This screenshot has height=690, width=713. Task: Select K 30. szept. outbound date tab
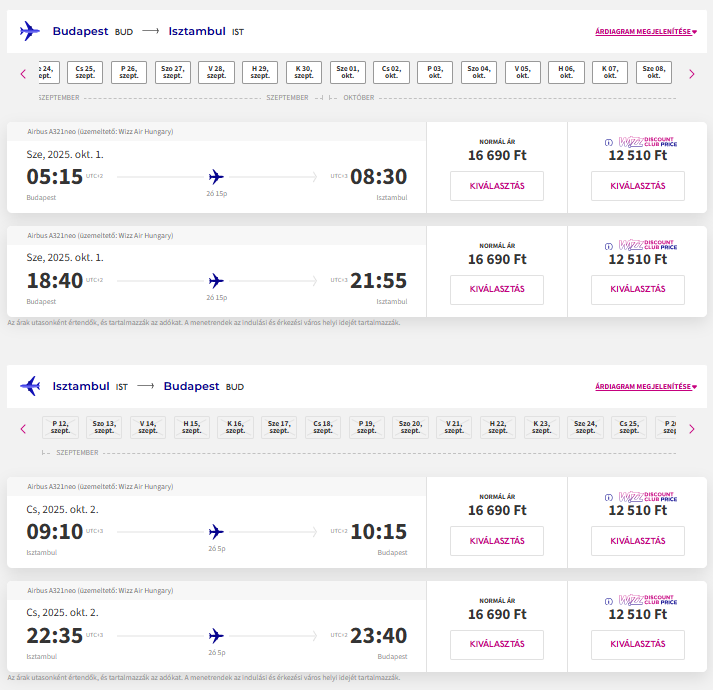pyautogui.click(x=304, y=73)
